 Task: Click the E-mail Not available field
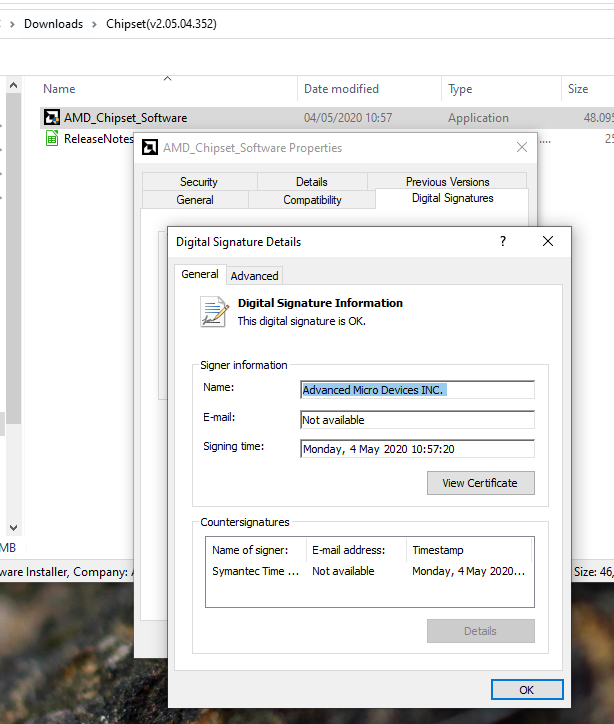[x=417, y=420]
